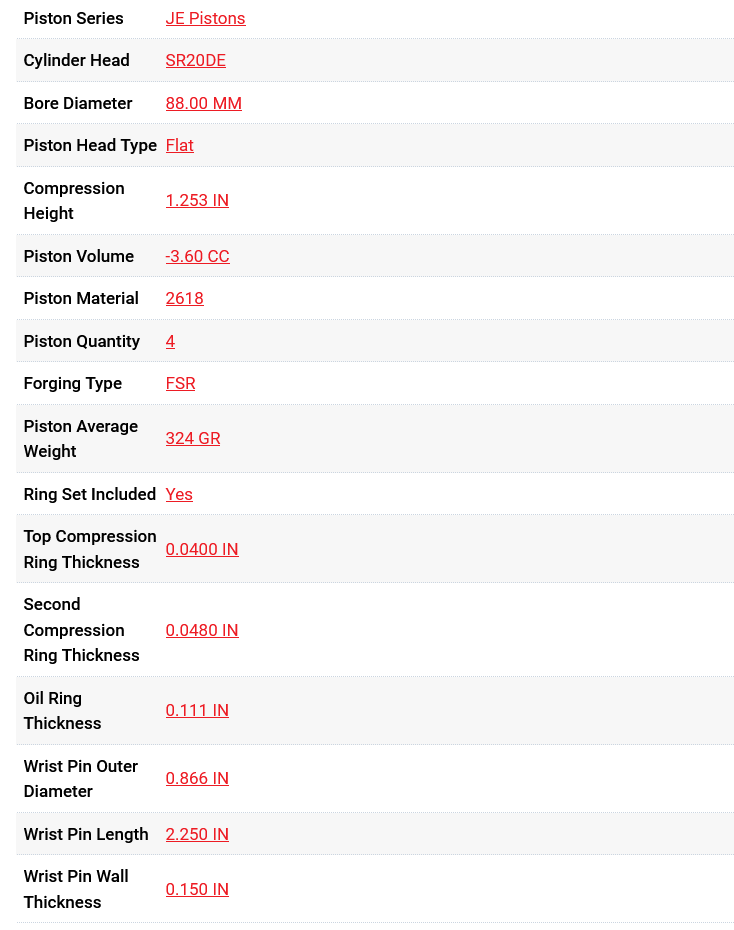Open the JE Pistons series link

(x=205, y=18)
